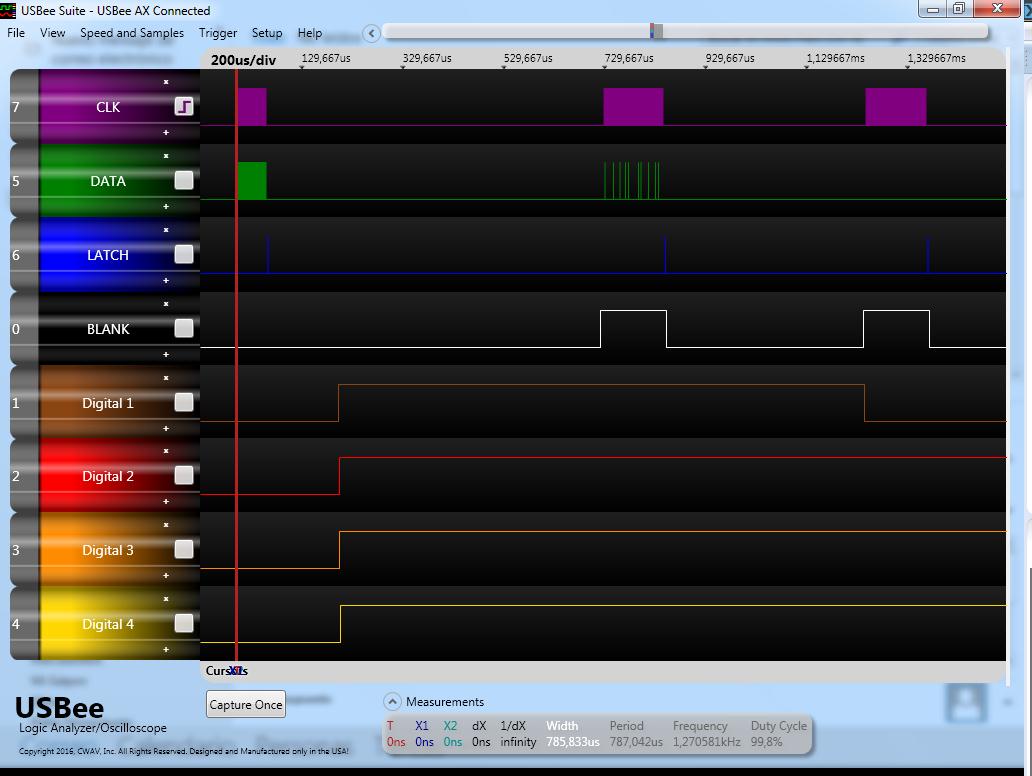Remove the Digital 4 channel with its x icon
Screen dimensions: 1032x776
tap(166, 599)
